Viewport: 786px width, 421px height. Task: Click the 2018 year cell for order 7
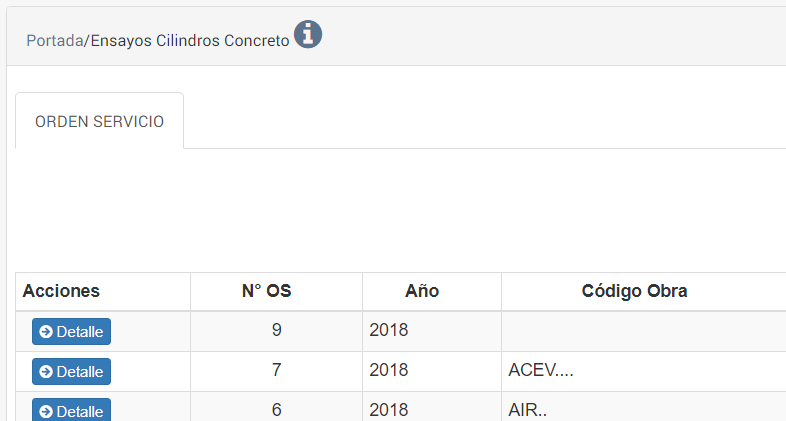click(x=389, y=370)
